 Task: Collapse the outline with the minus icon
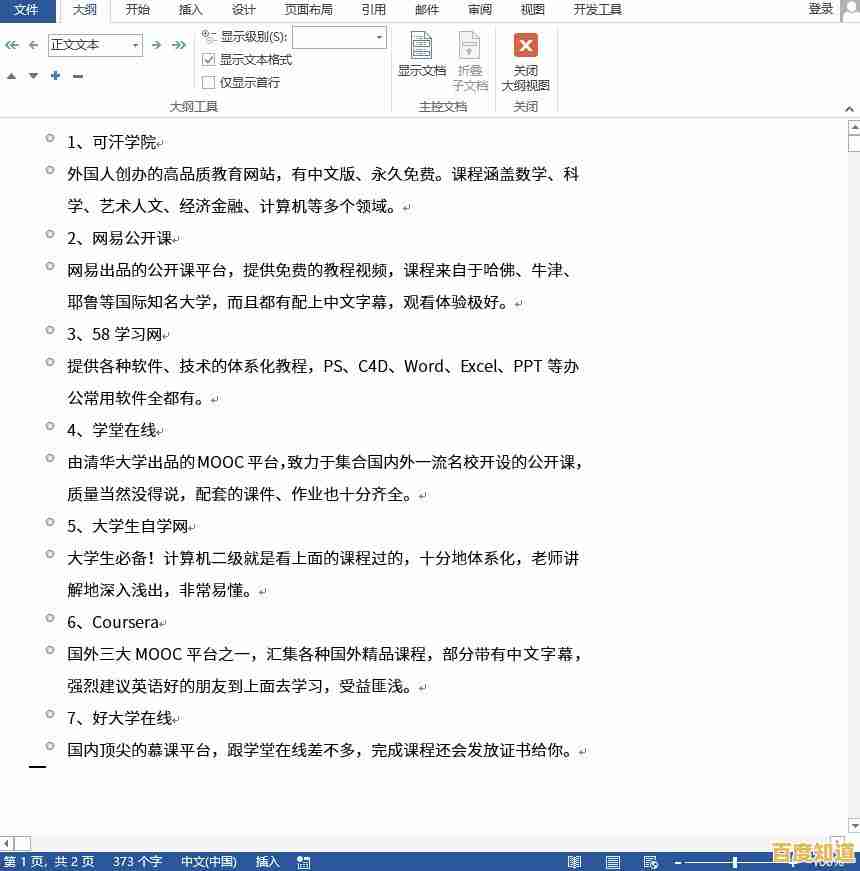point(78,76)
